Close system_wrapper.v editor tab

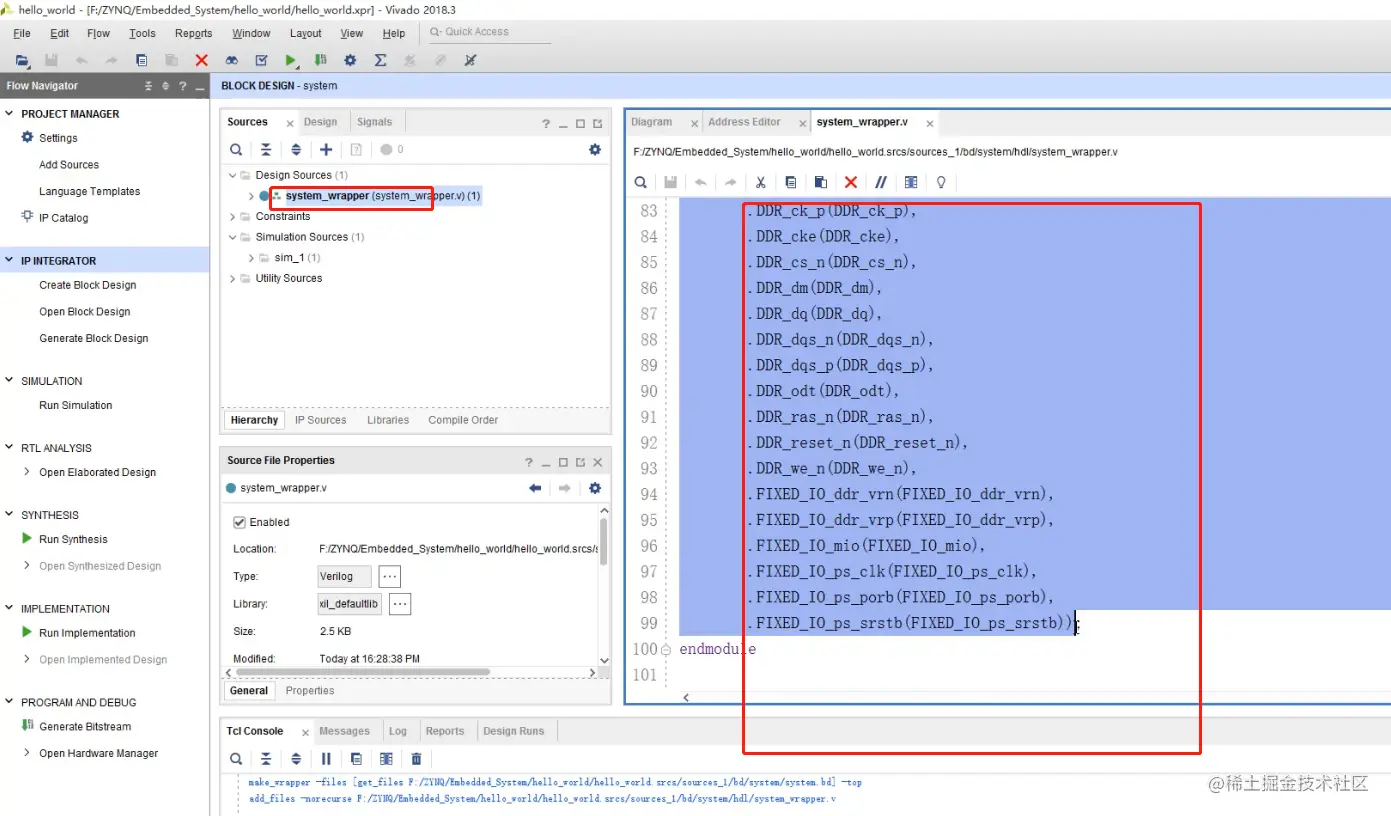point(930,123)
